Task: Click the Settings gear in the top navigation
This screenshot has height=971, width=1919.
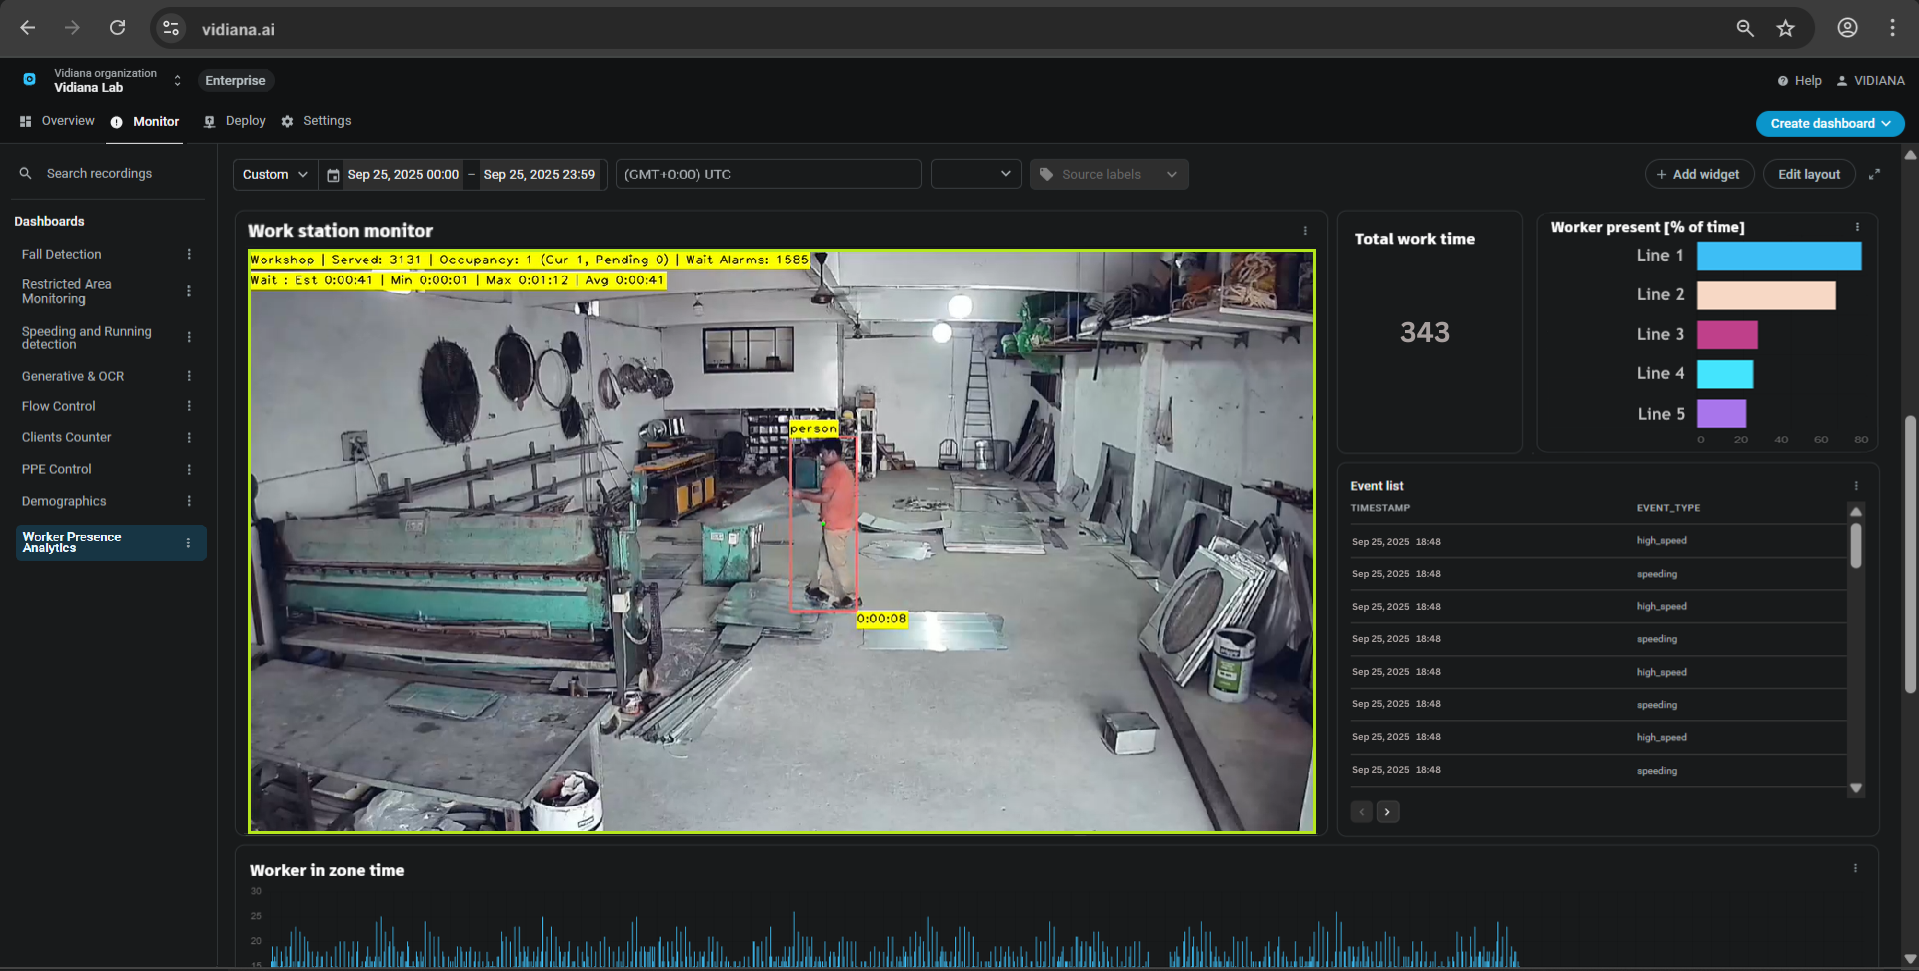Action: pos(288,121)
